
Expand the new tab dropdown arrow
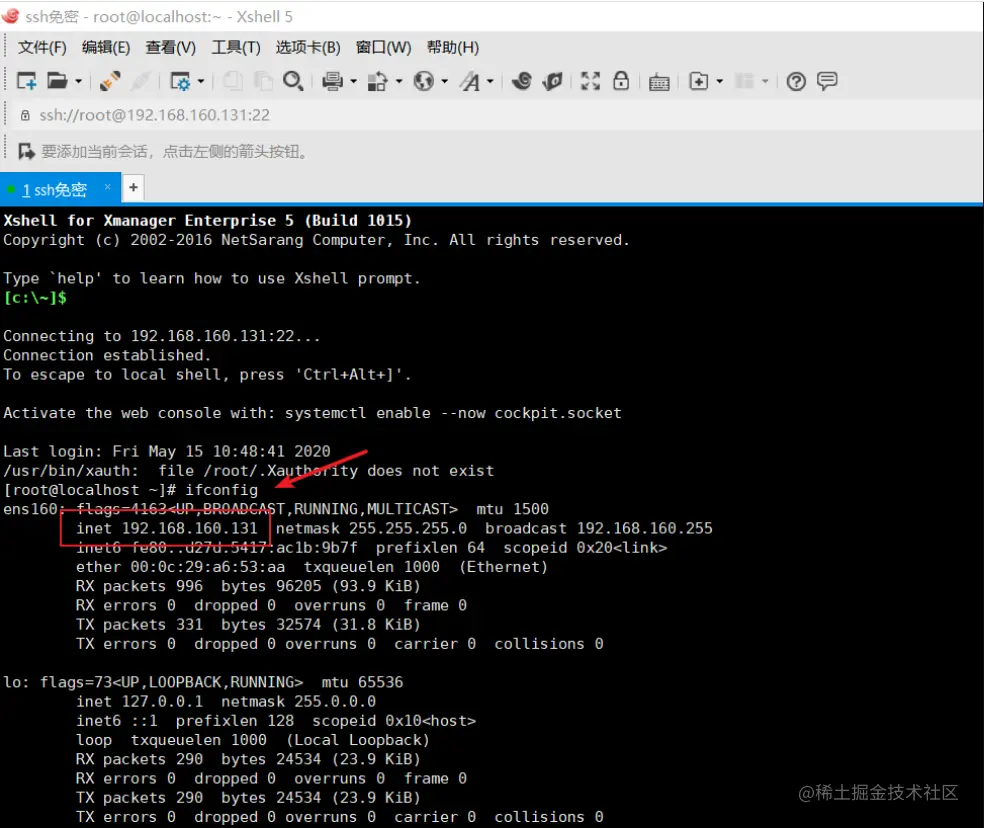tap(720, 81)
